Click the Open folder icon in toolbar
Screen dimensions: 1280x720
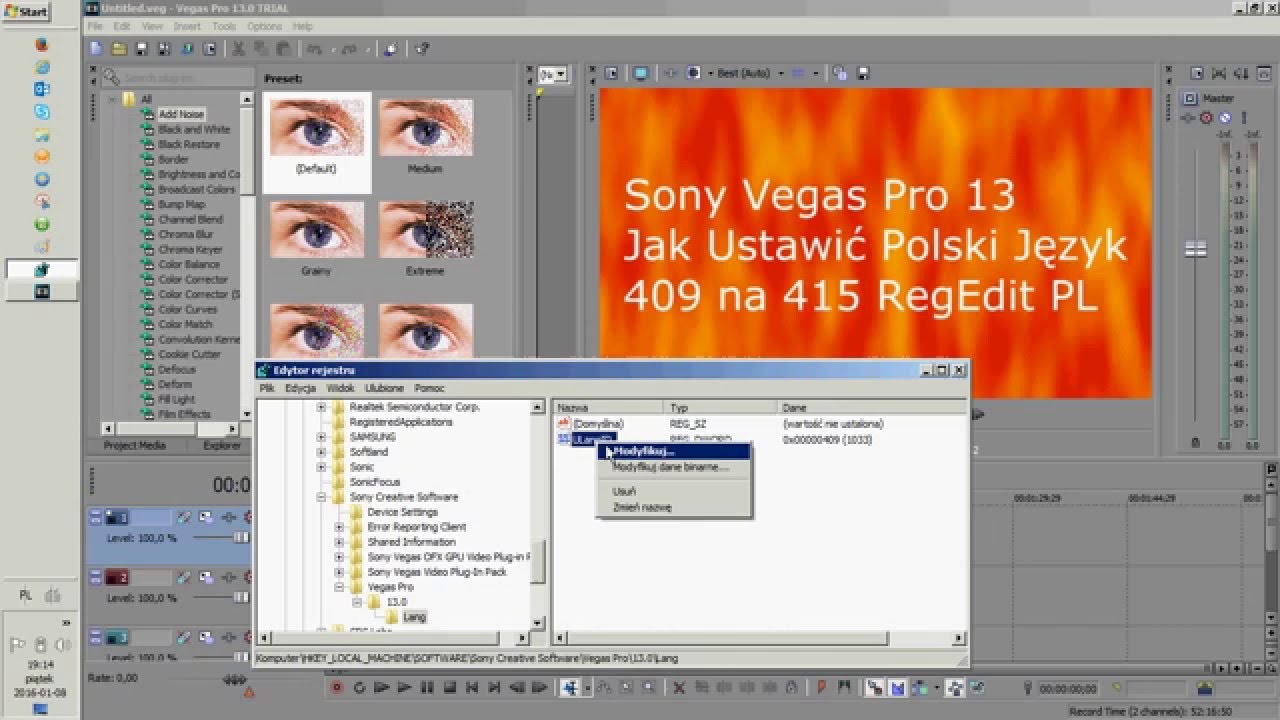[118, 48]
